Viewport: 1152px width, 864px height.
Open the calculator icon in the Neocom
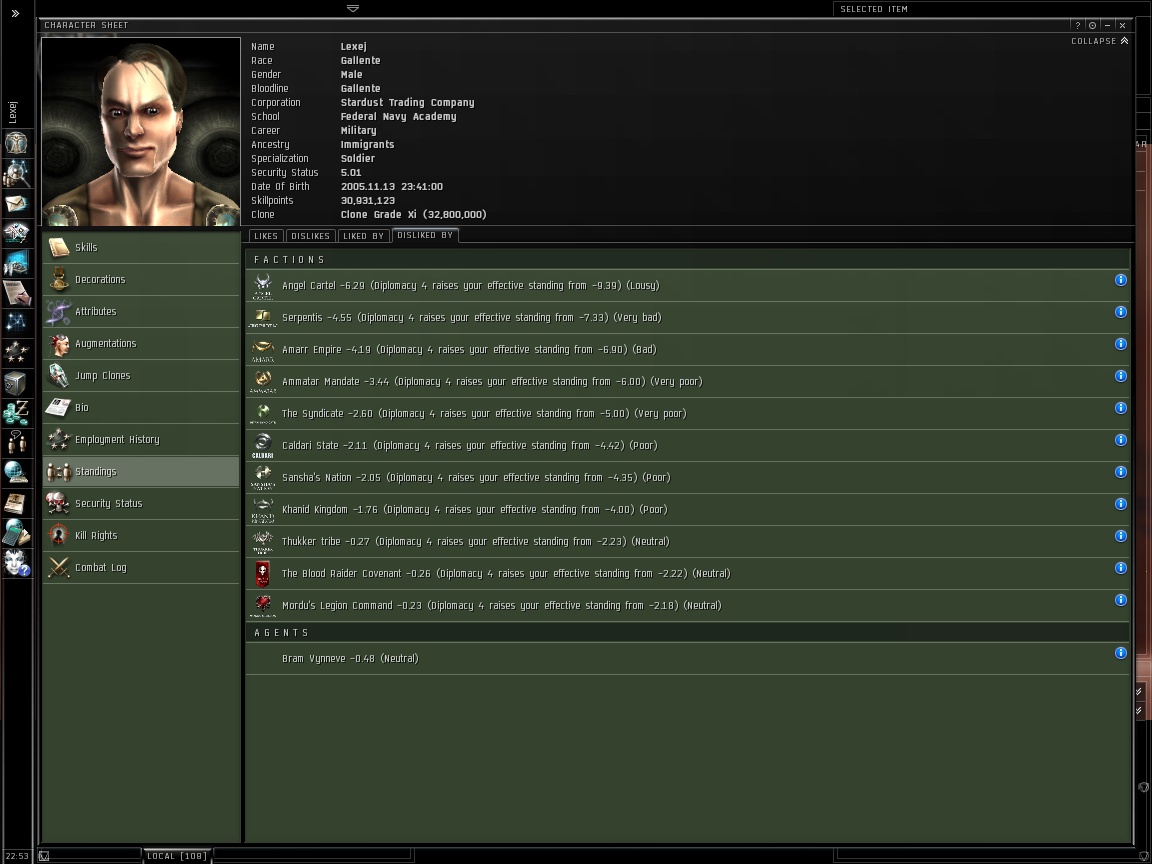16,532
